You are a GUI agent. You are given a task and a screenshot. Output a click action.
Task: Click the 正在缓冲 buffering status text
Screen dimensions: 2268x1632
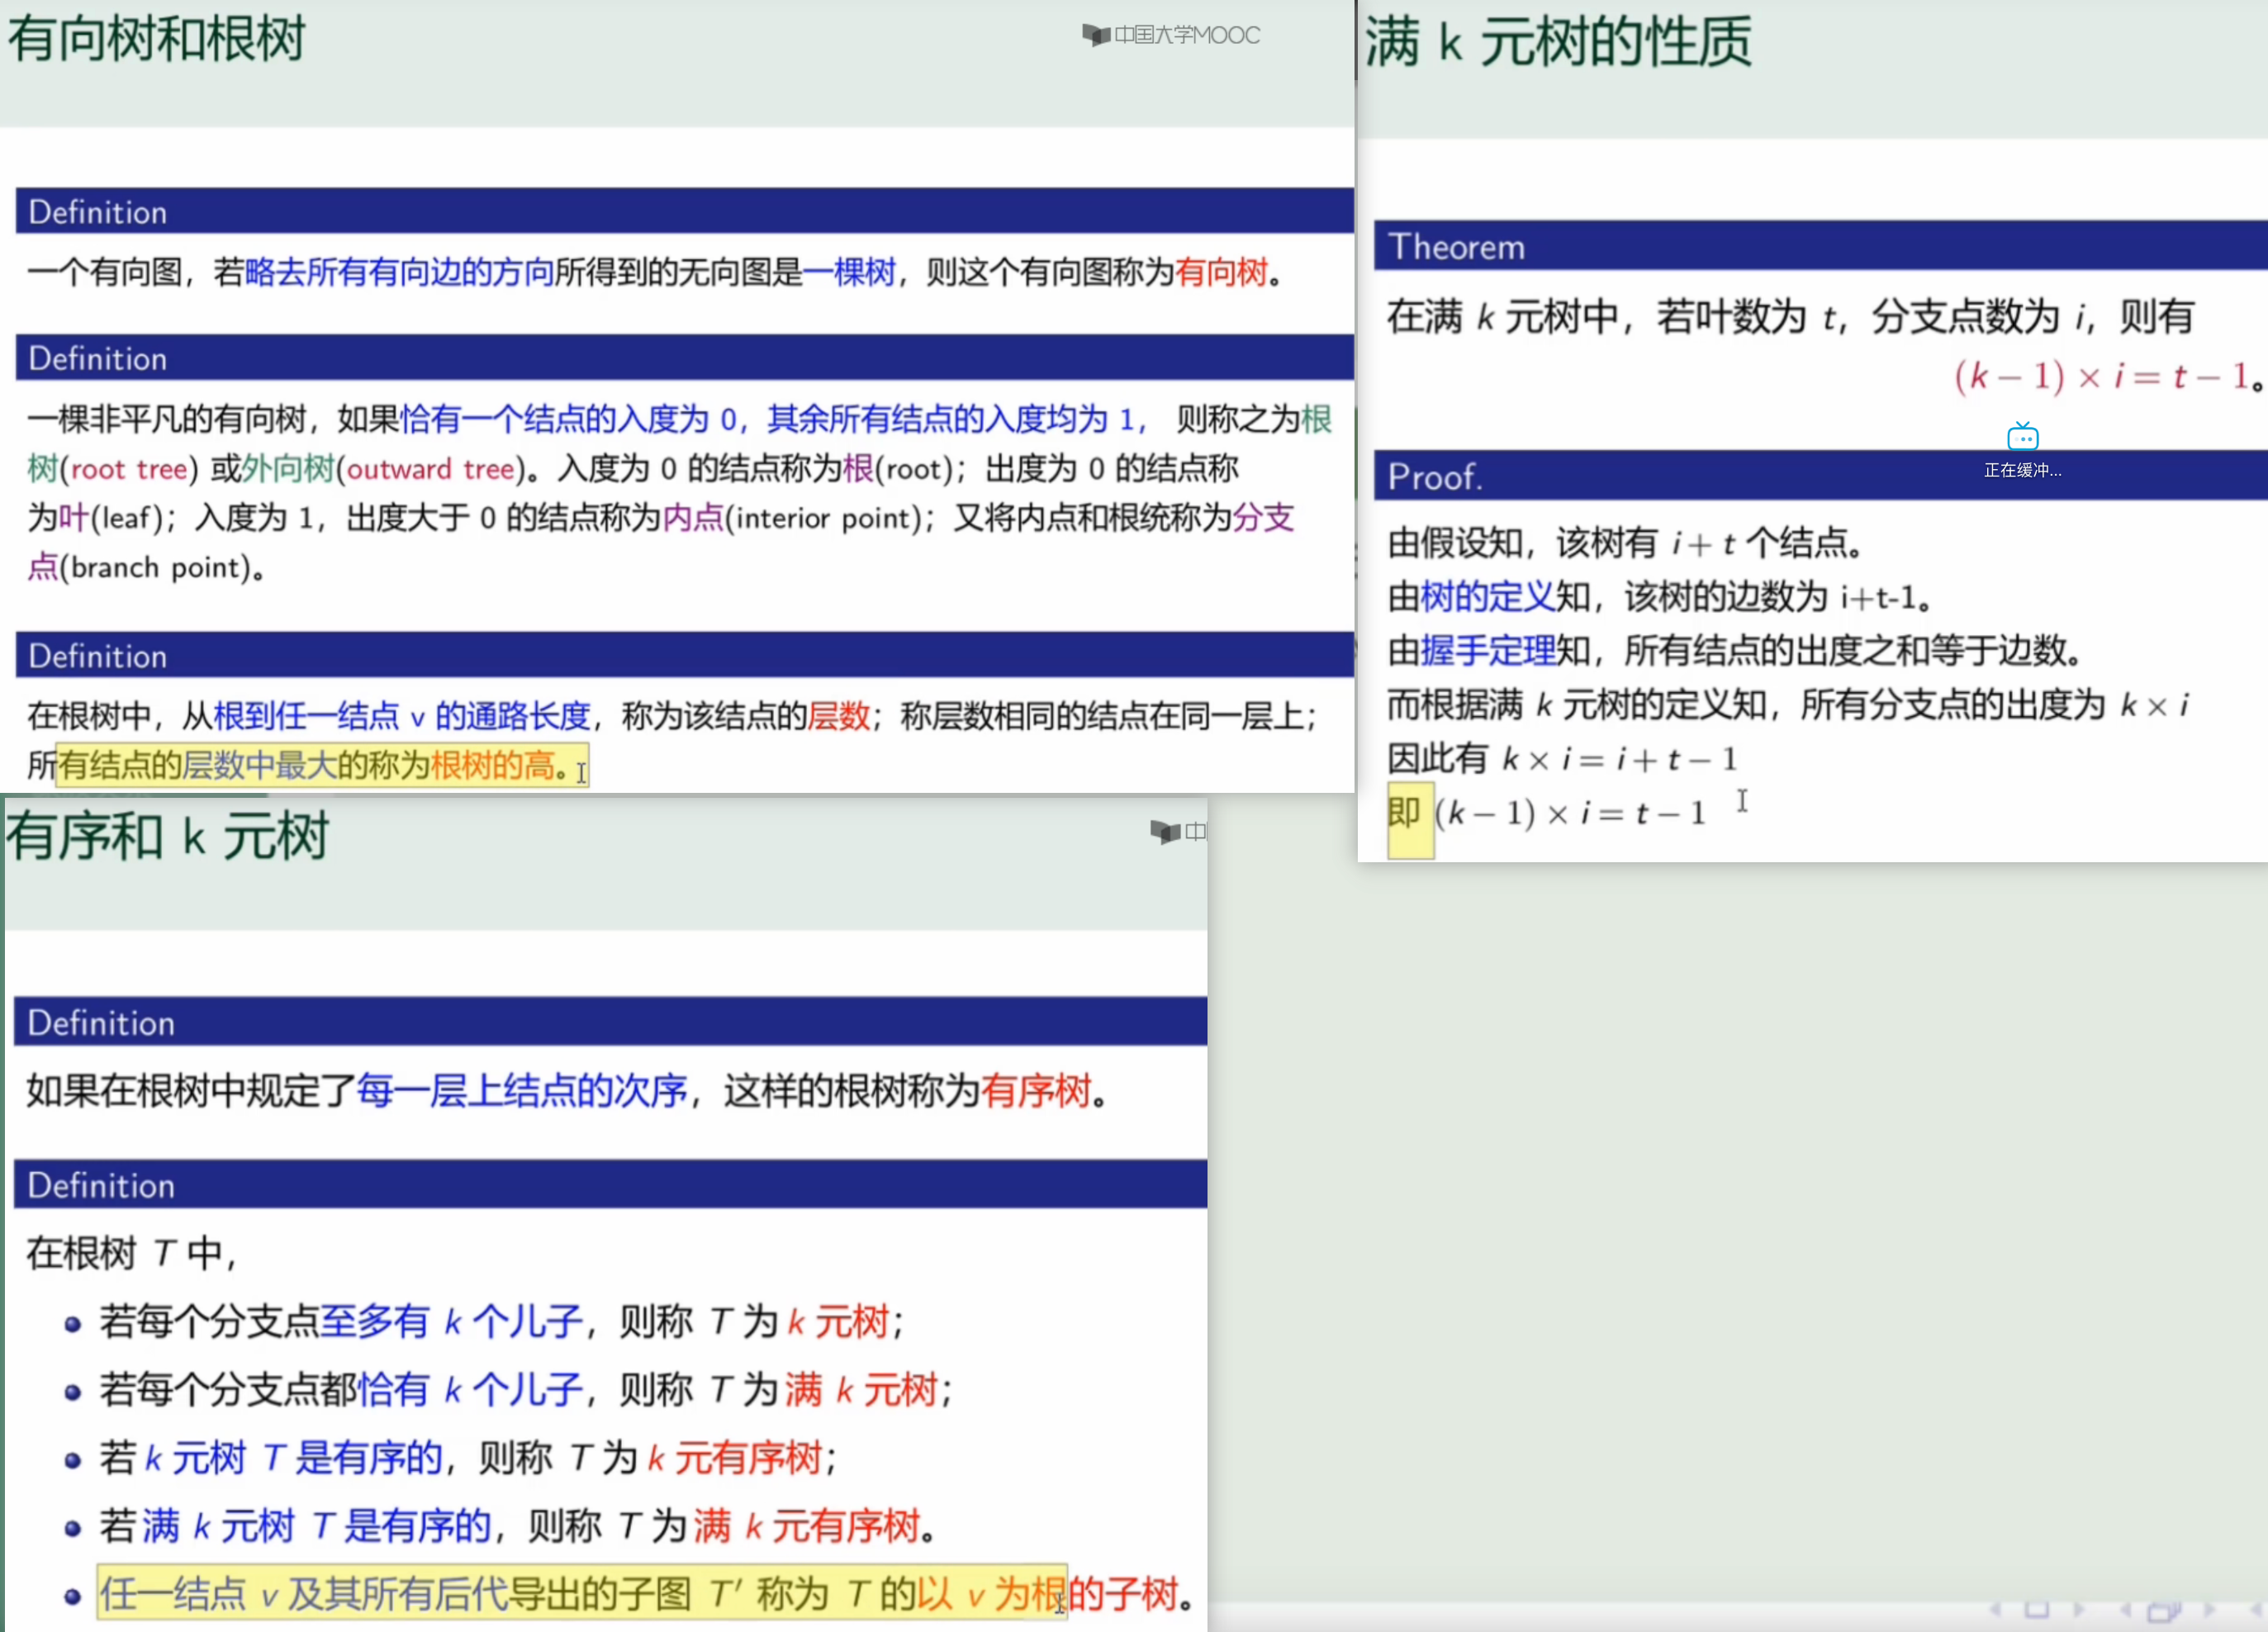(2022, 470)
